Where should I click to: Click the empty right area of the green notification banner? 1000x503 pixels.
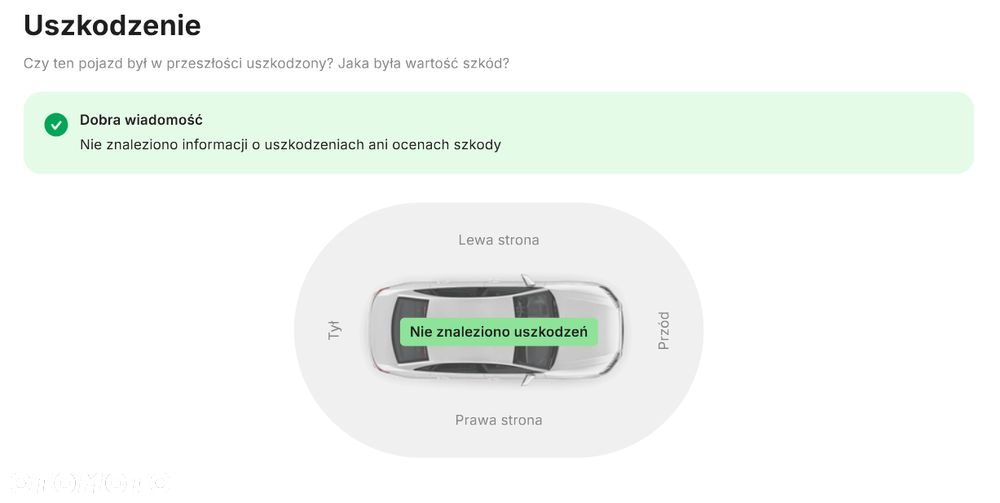point(800,133)
